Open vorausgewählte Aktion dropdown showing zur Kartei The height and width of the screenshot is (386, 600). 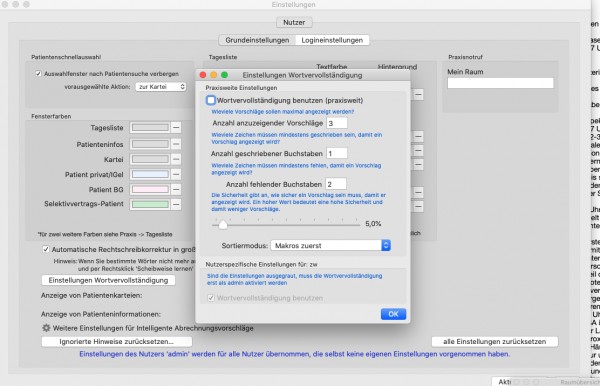tap(161, 87)
